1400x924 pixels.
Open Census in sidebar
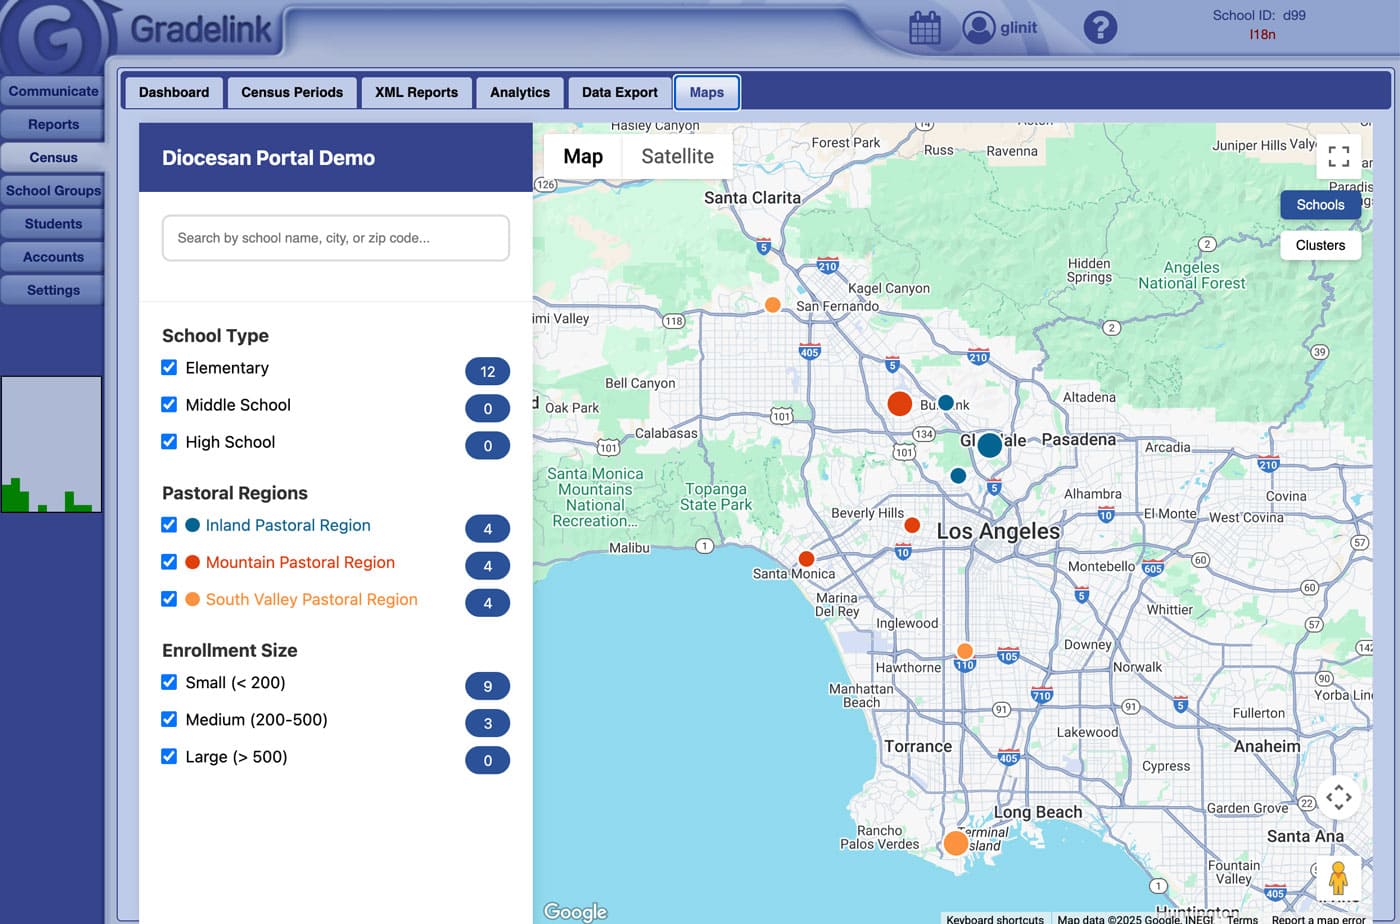point(53,157)
